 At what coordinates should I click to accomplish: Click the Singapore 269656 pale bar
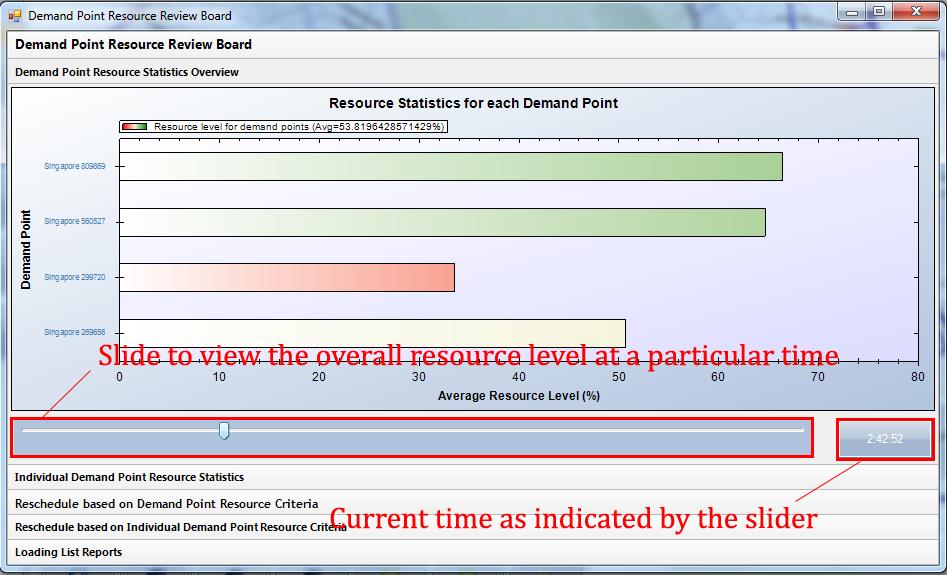click(373, 333)
